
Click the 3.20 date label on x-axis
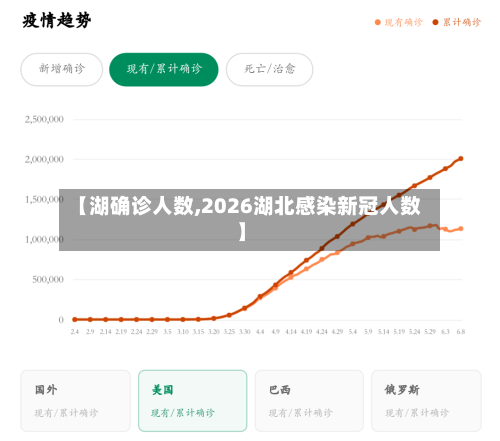tap(214, 332)
